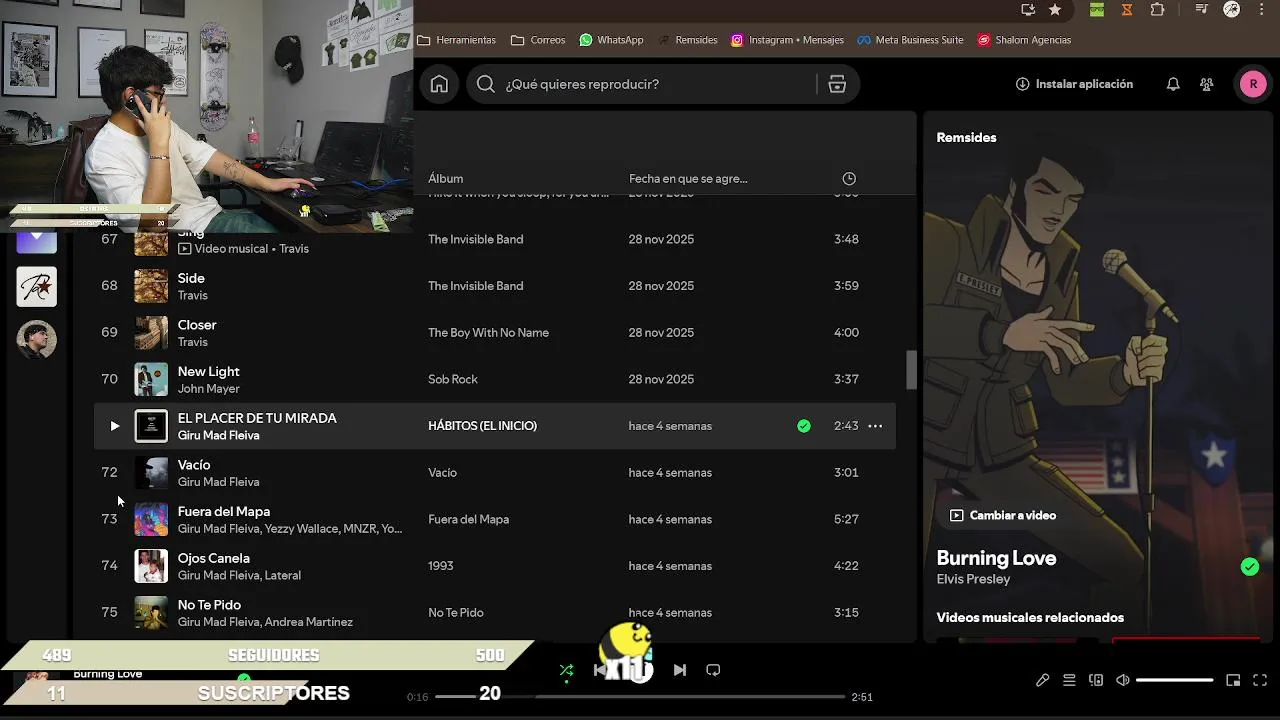Go to Spotify Home via house icon
This screenshot has height=720, width=1280.
pos(439,84)
